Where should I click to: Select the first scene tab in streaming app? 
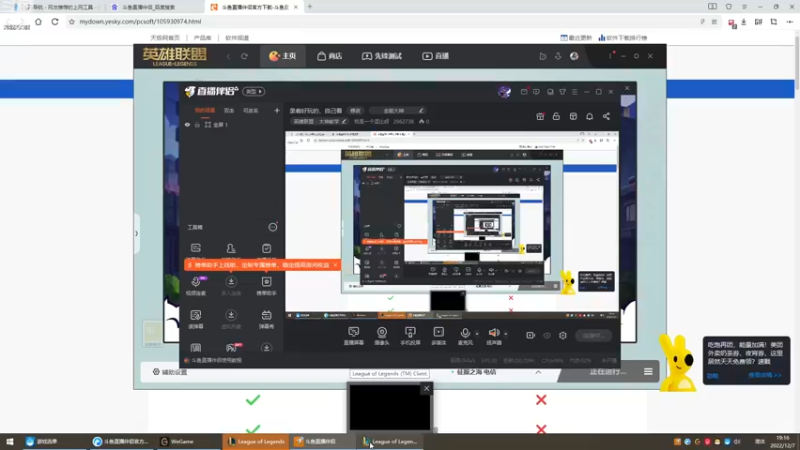click(205, 110)
